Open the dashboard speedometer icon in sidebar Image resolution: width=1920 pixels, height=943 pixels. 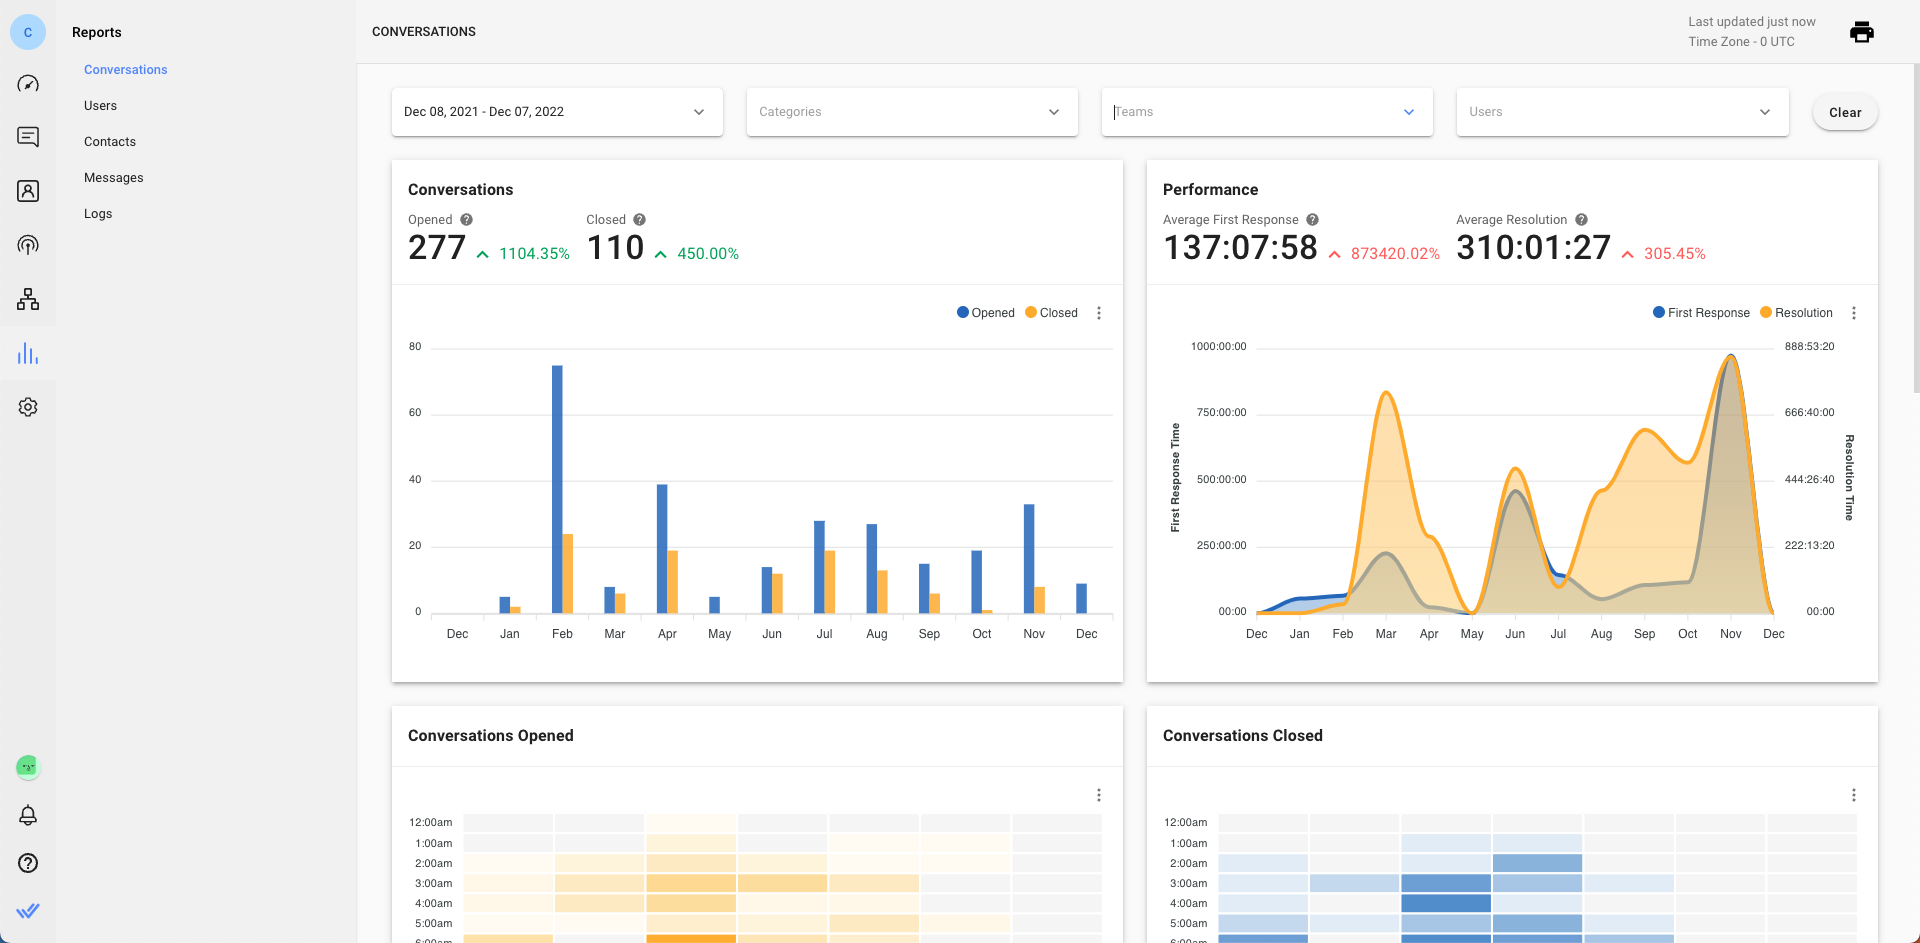coord(28,84)
